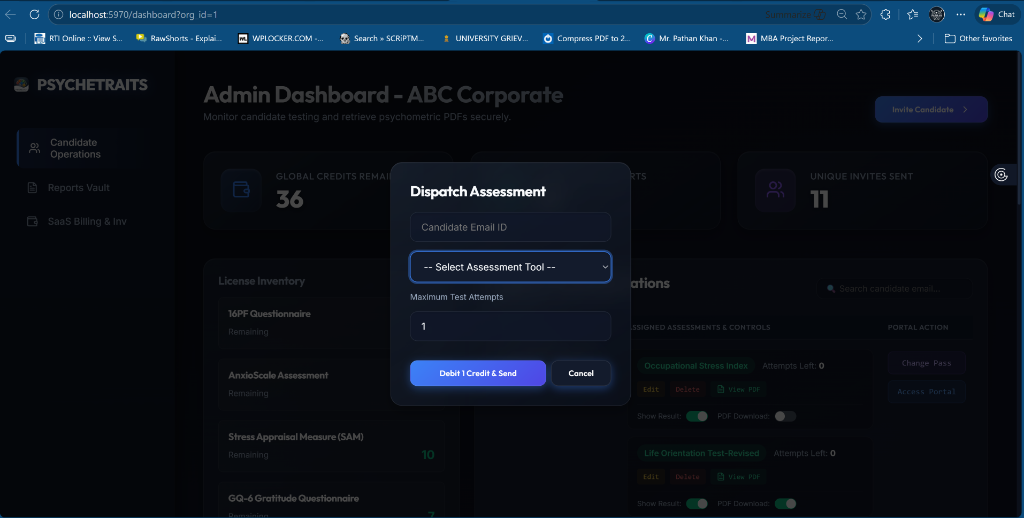
Task: Click the Invite Candidate button
Action: coord(931,110)
